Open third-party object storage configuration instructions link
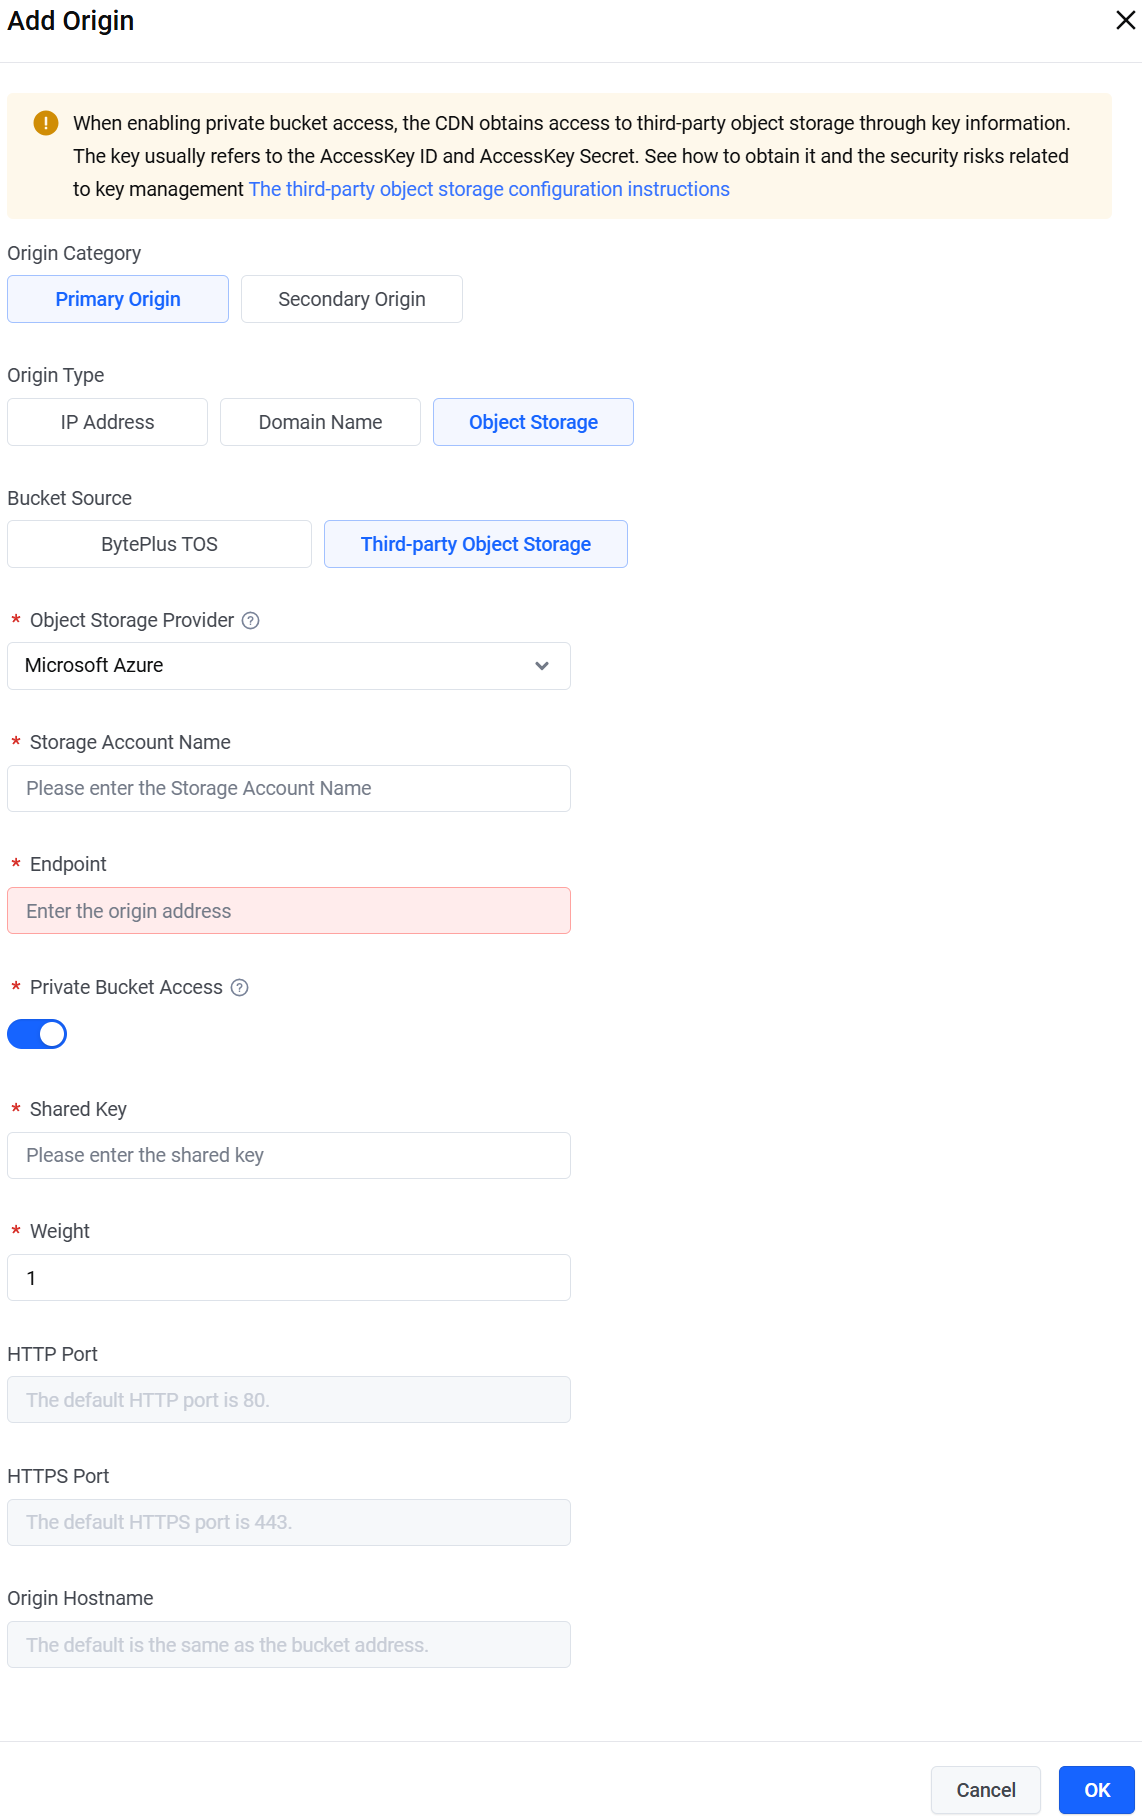Image resolution: width=1142 pixels, height=1818 pixels. (489, 189)
